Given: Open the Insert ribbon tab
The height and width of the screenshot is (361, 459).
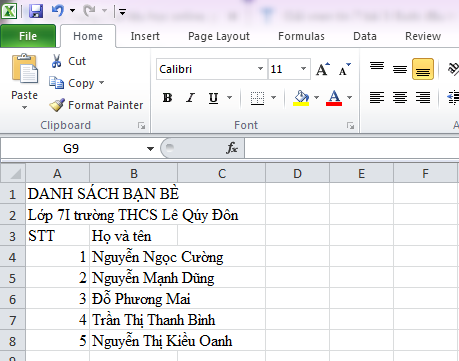Looking at the screenshot, I should (145, 36).
